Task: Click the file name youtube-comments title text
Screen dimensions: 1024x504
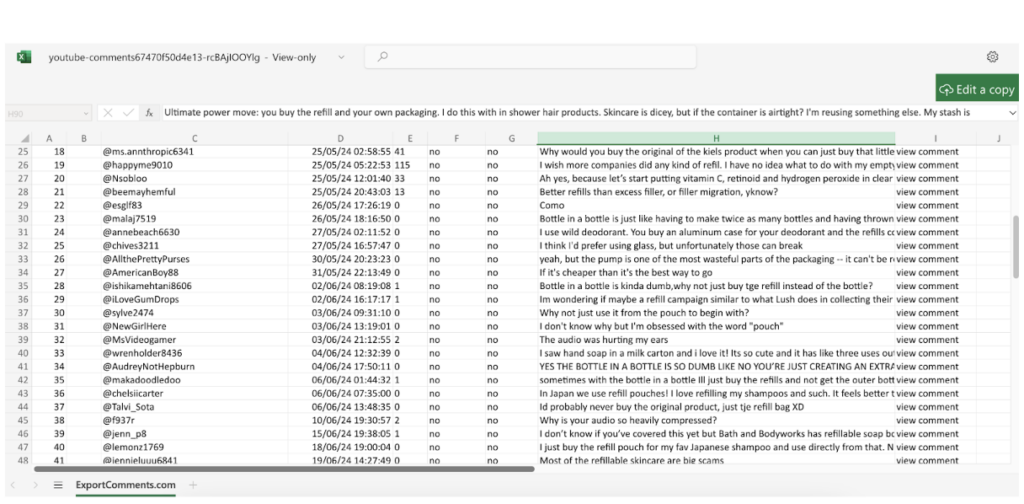Action: click(154, 57)
